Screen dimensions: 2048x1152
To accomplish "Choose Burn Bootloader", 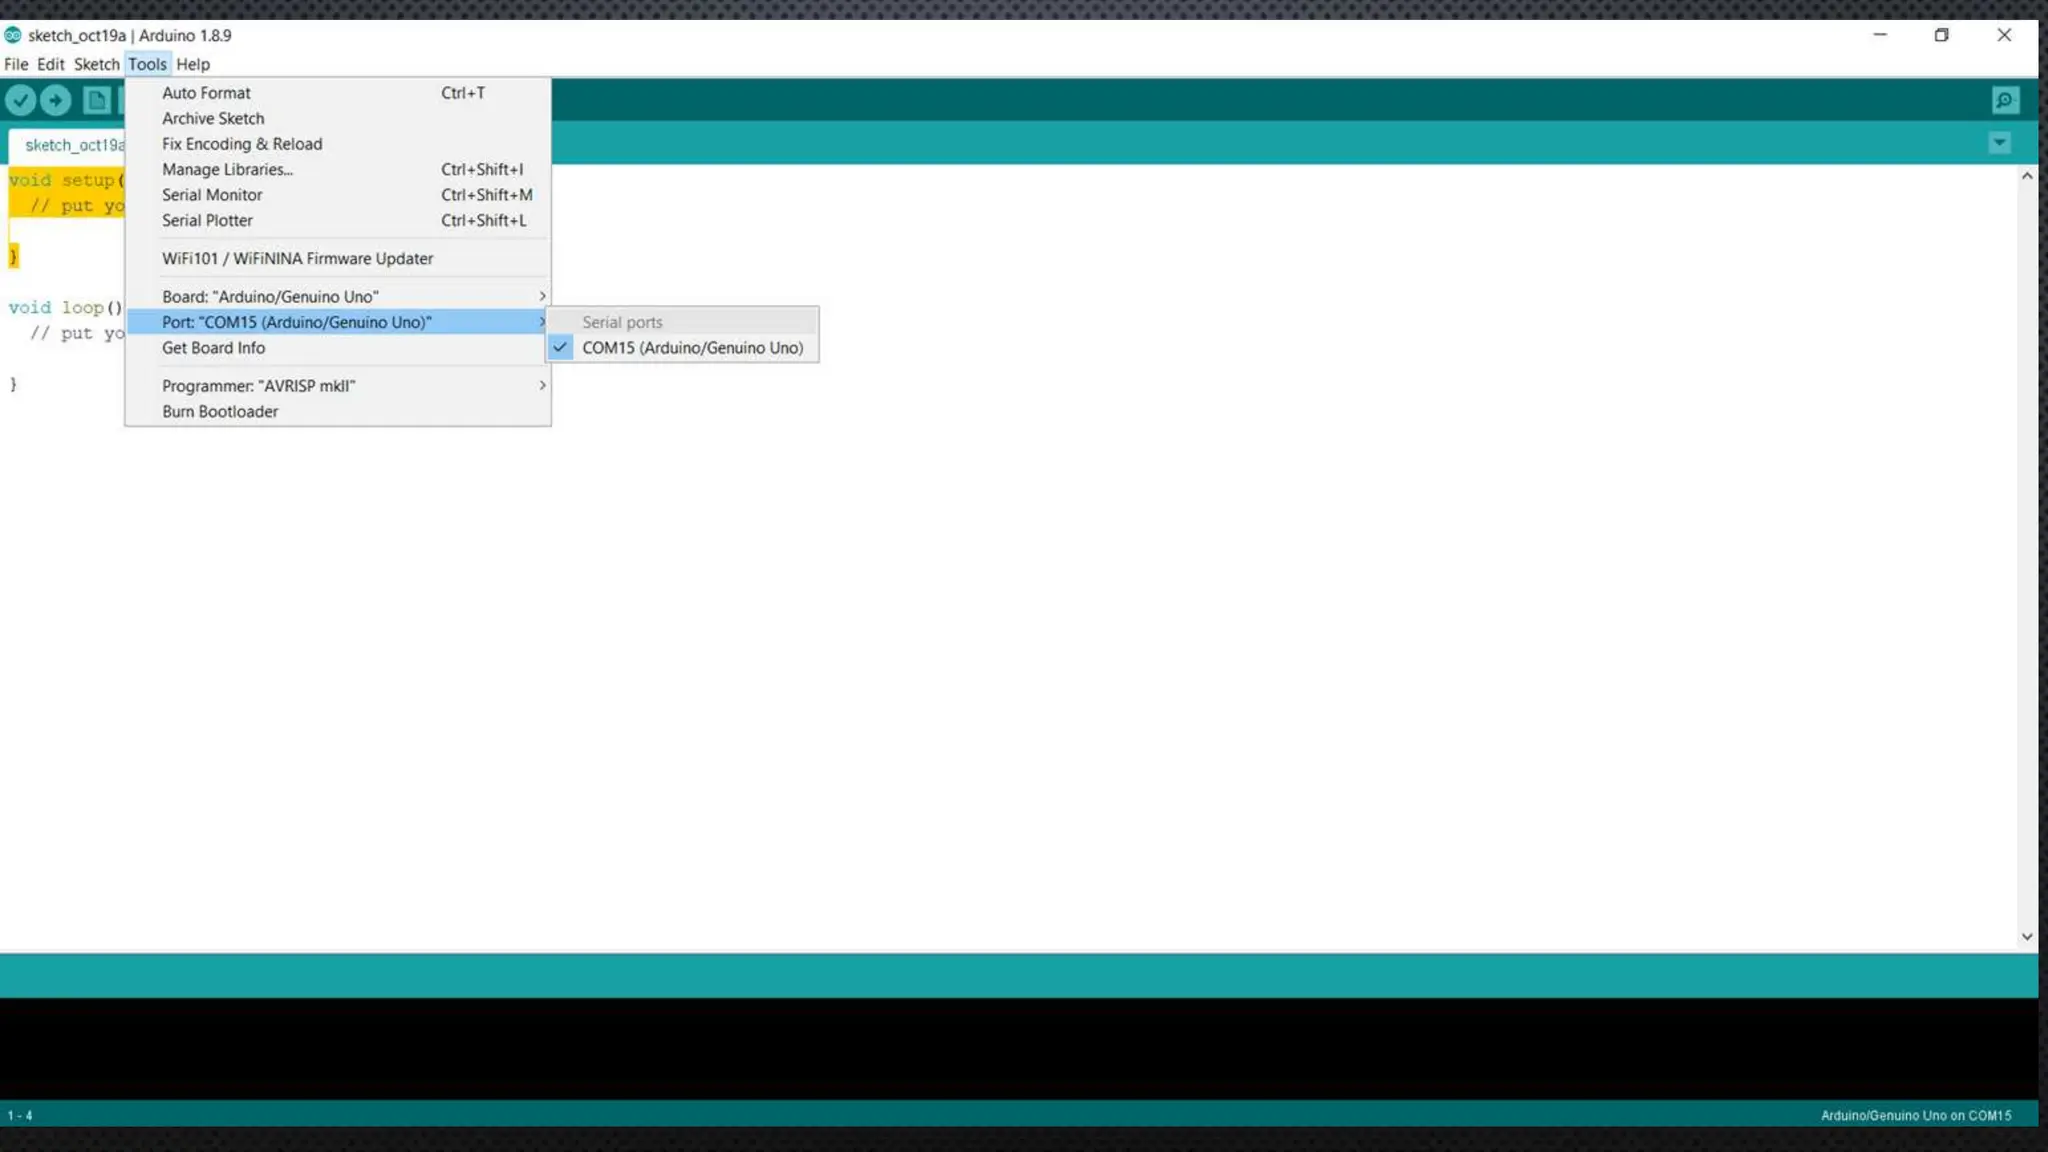I will click(338, 411).
